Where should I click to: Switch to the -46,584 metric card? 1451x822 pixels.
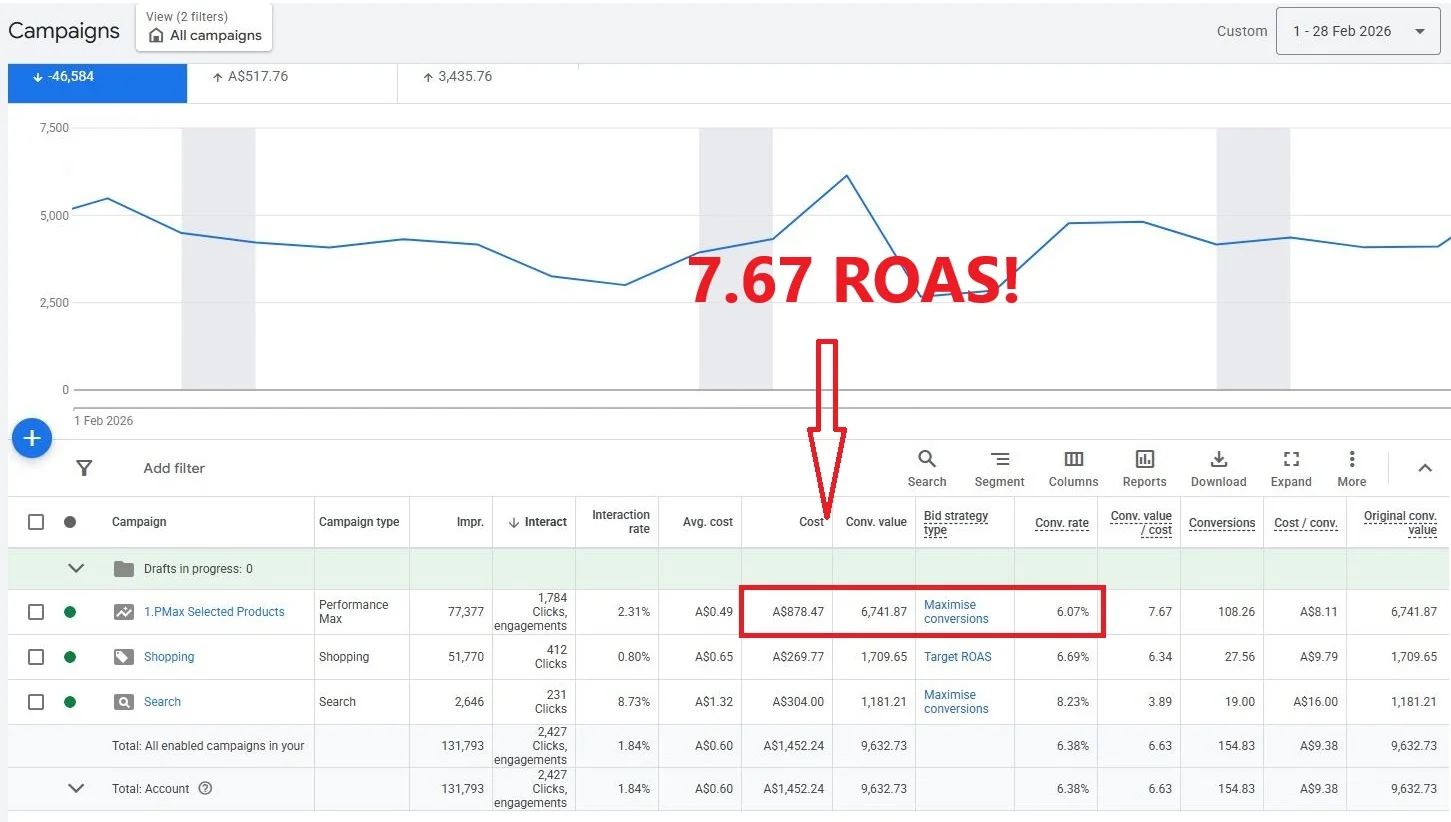[96, 76]
